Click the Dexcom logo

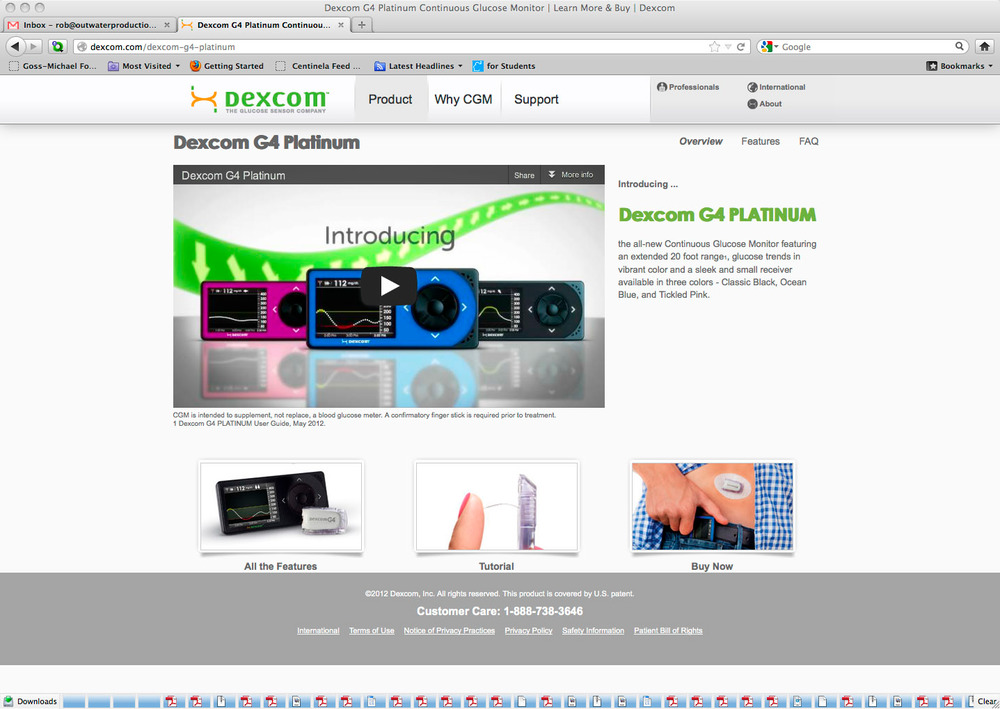260,99
